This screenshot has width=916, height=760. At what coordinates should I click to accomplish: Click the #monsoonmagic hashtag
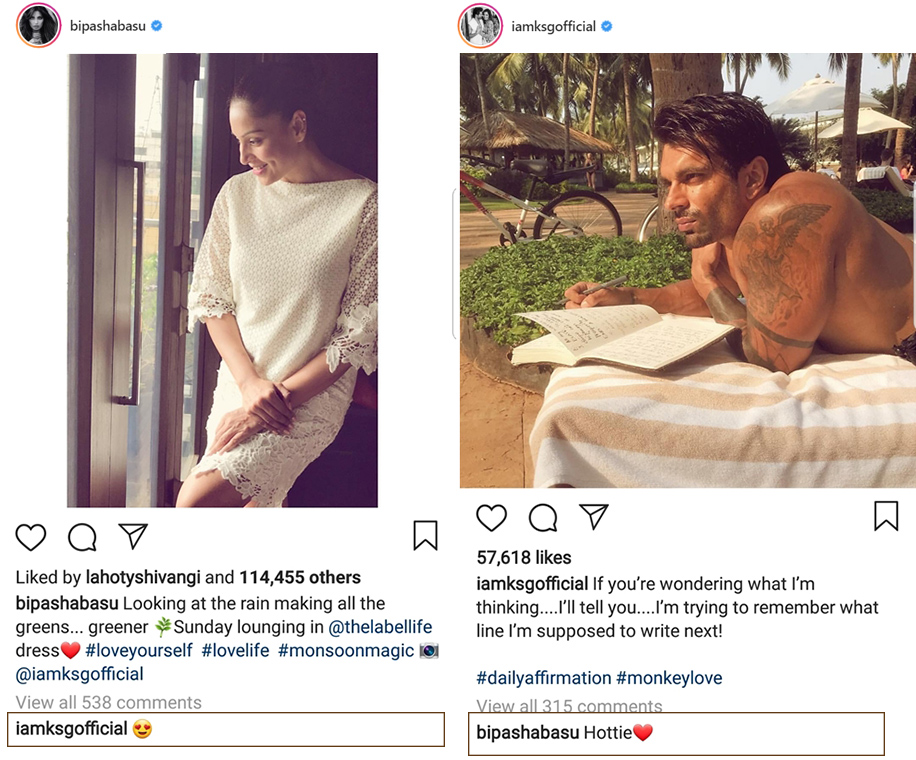pos(345,651)
